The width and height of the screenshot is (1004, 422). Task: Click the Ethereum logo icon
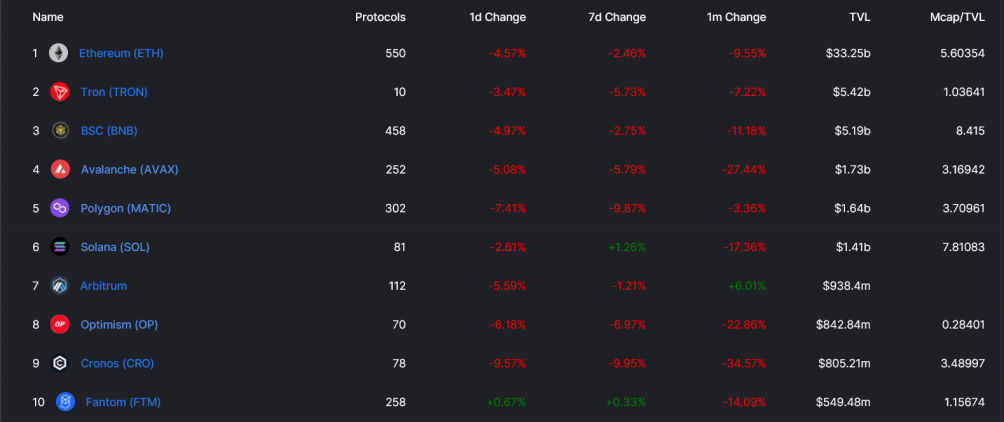58,53
